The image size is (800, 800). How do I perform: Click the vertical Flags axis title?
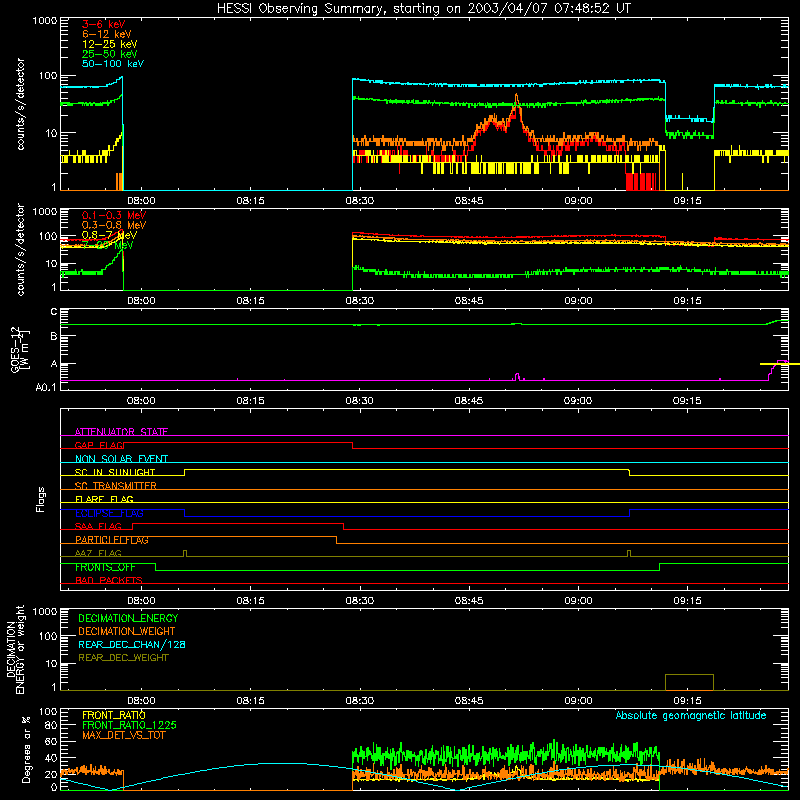coord(41,499)
